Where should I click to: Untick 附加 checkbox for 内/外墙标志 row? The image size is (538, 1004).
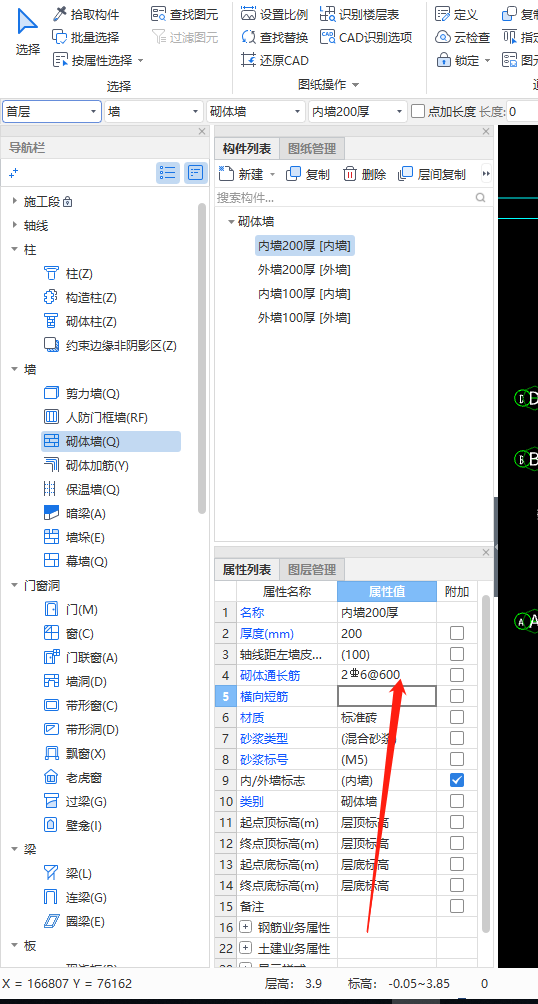point(457,780)
